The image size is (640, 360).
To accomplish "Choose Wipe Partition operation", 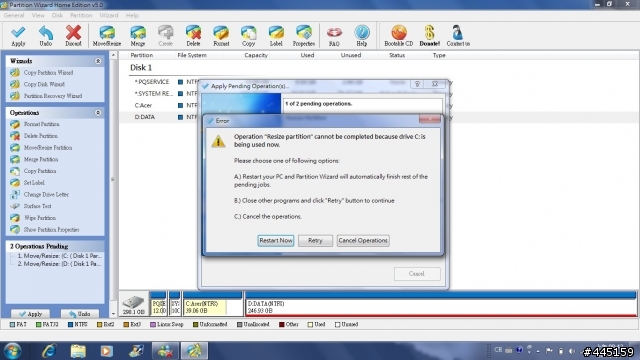I will 40,218.
